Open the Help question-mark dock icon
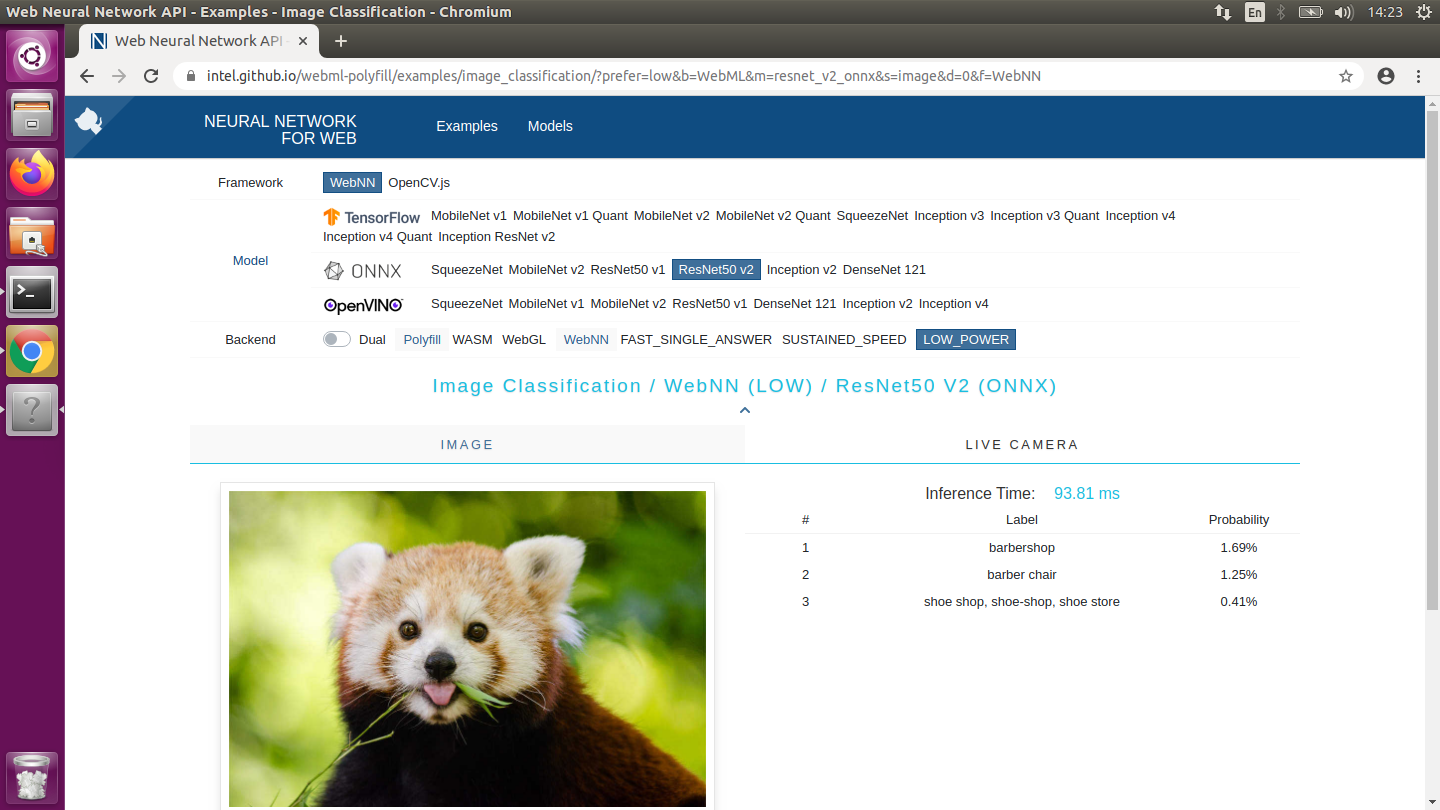Screen dimensions: 1440x810 pyautogui.click(x=32, y=410)
